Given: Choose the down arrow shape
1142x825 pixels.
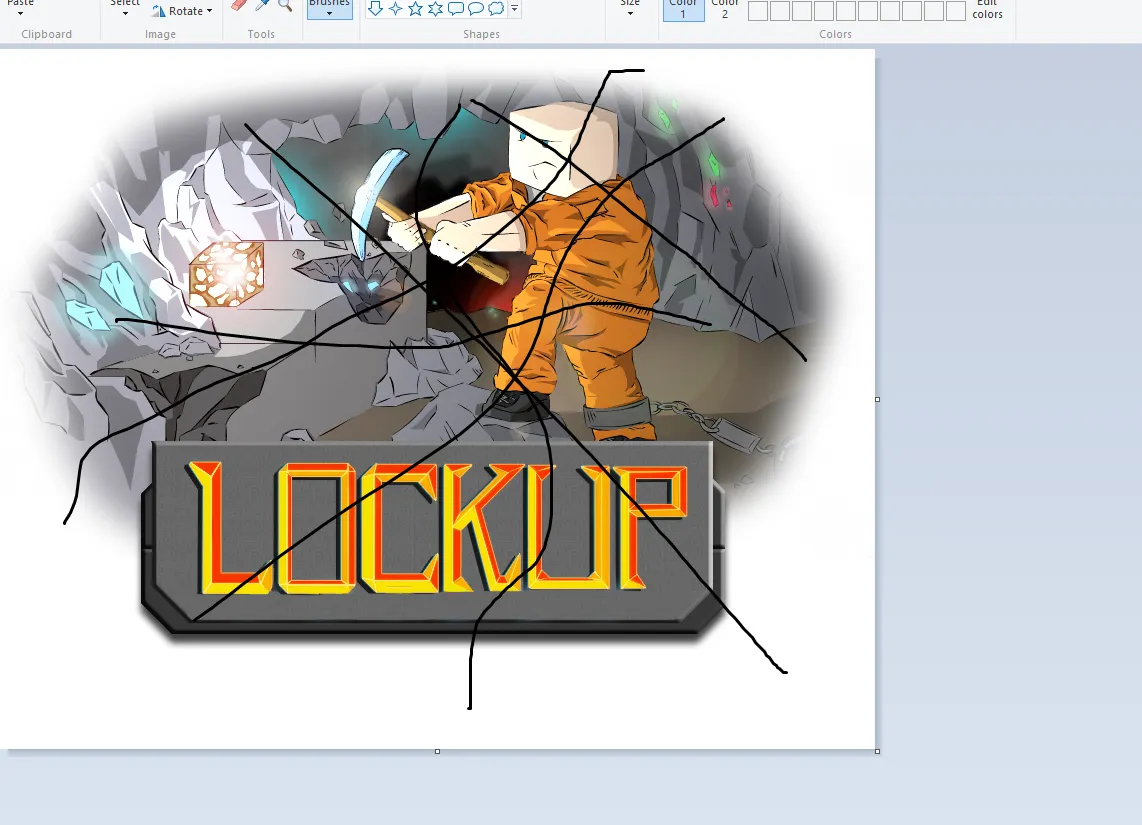Looking at the screenshot, I should point(376,9).
